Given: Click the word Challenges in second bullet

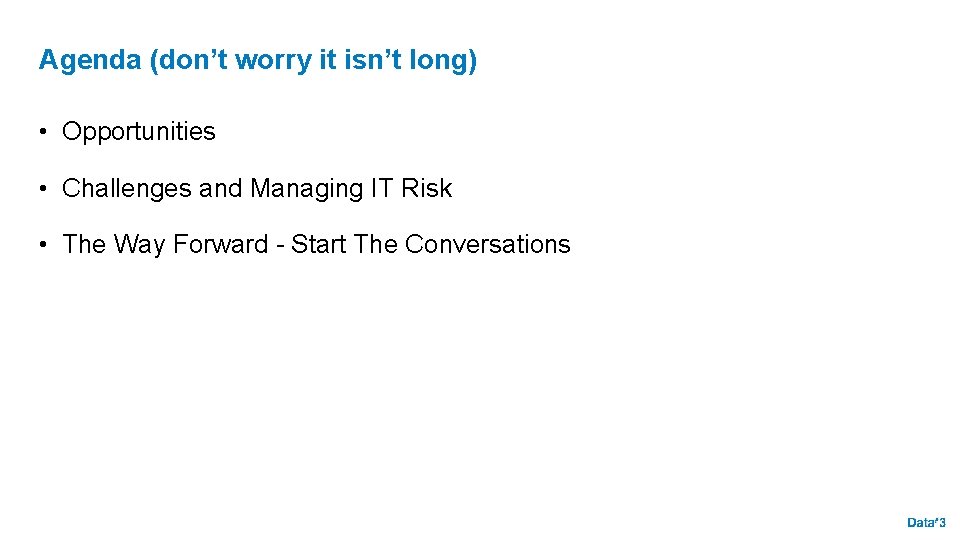Looking at the screenshot, I should point(127,189).
